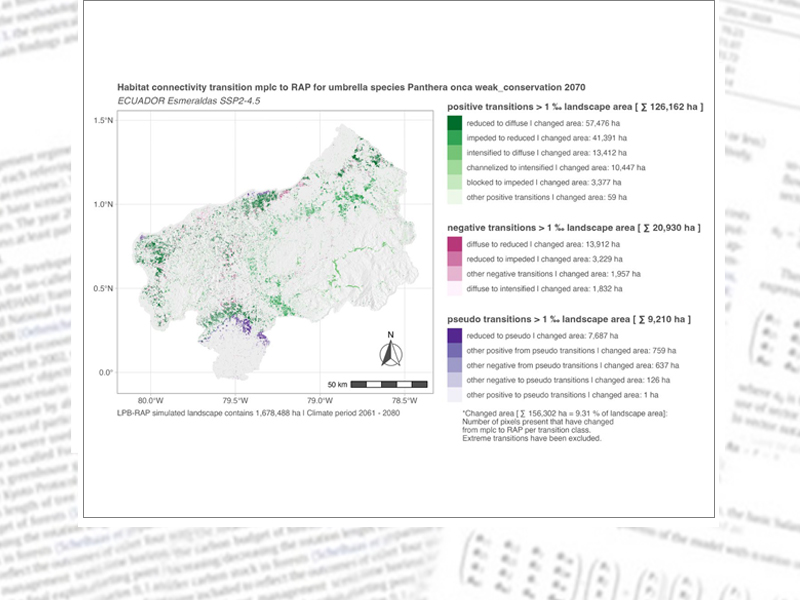Click the 'other negative transitions' swatch
This screenshot has width=800, height=600.
(x=455, y=273)
